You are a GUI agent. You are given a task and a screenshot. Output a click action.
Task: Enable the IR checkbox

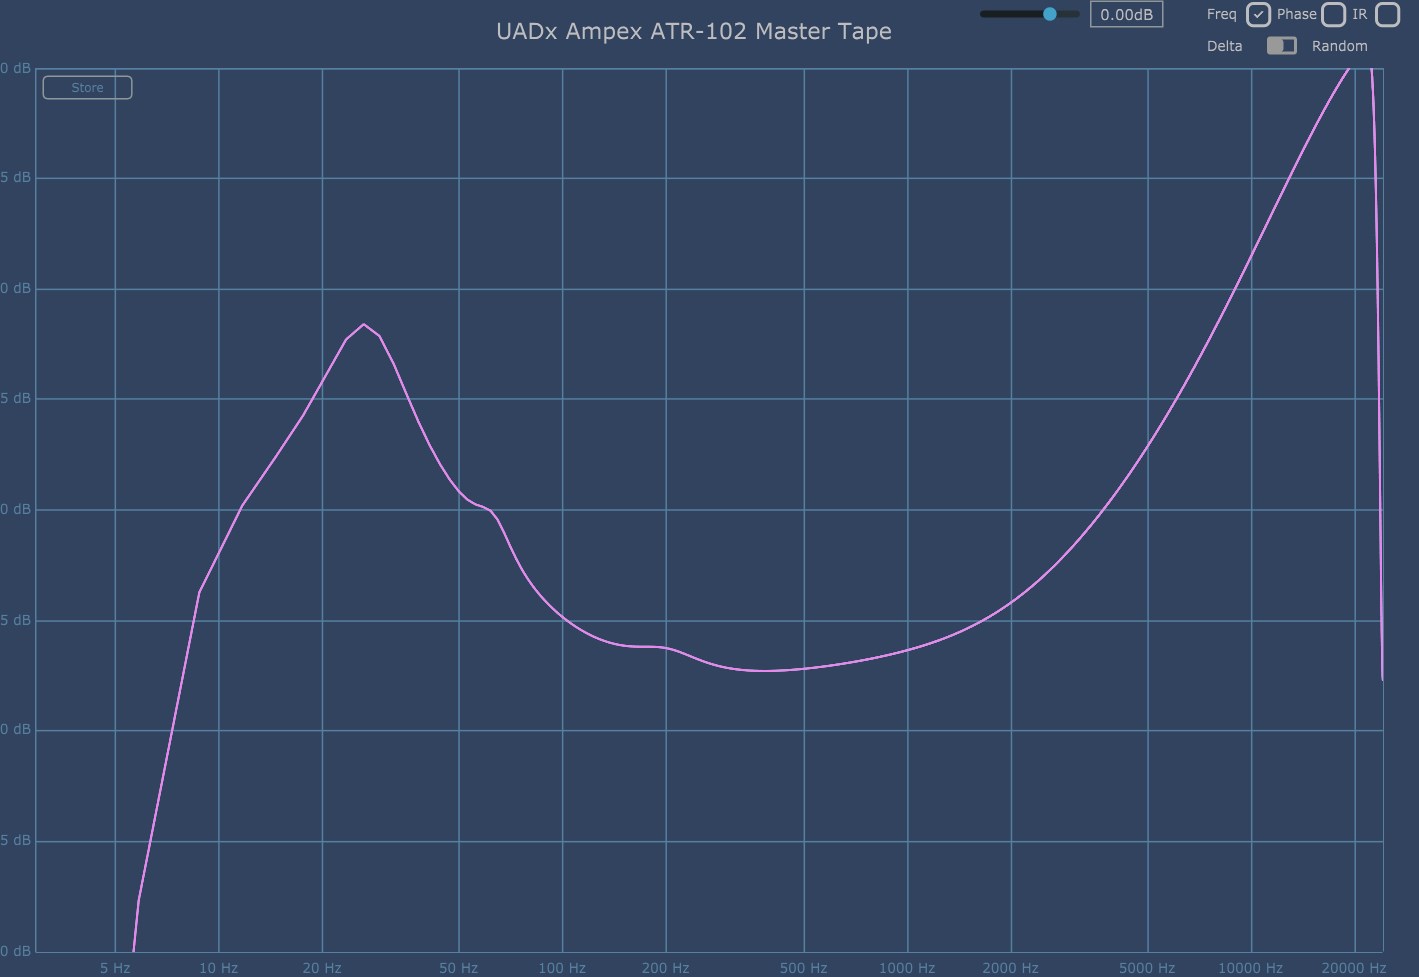point(1387,14)
